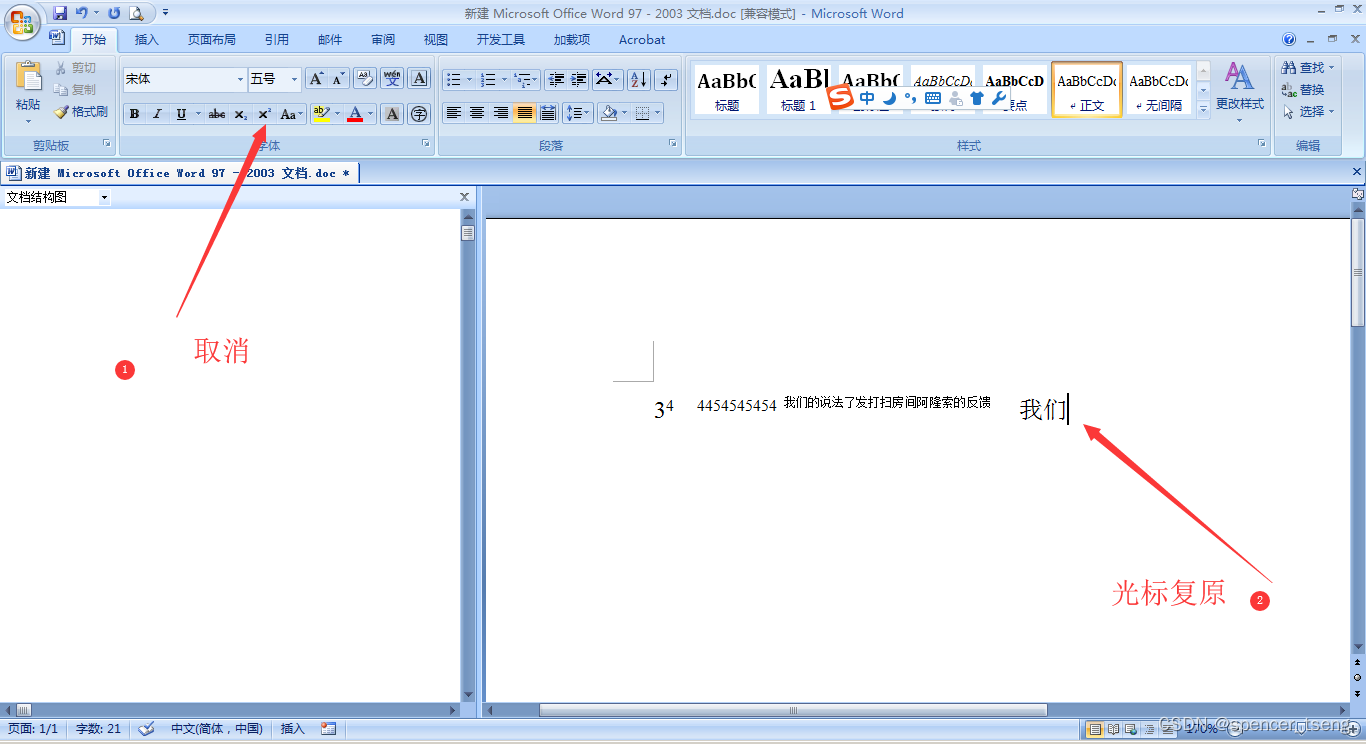Open paragraph shading color bucket
The height and width of the screenshot is (744, 1366).
(x=608, y=113)
